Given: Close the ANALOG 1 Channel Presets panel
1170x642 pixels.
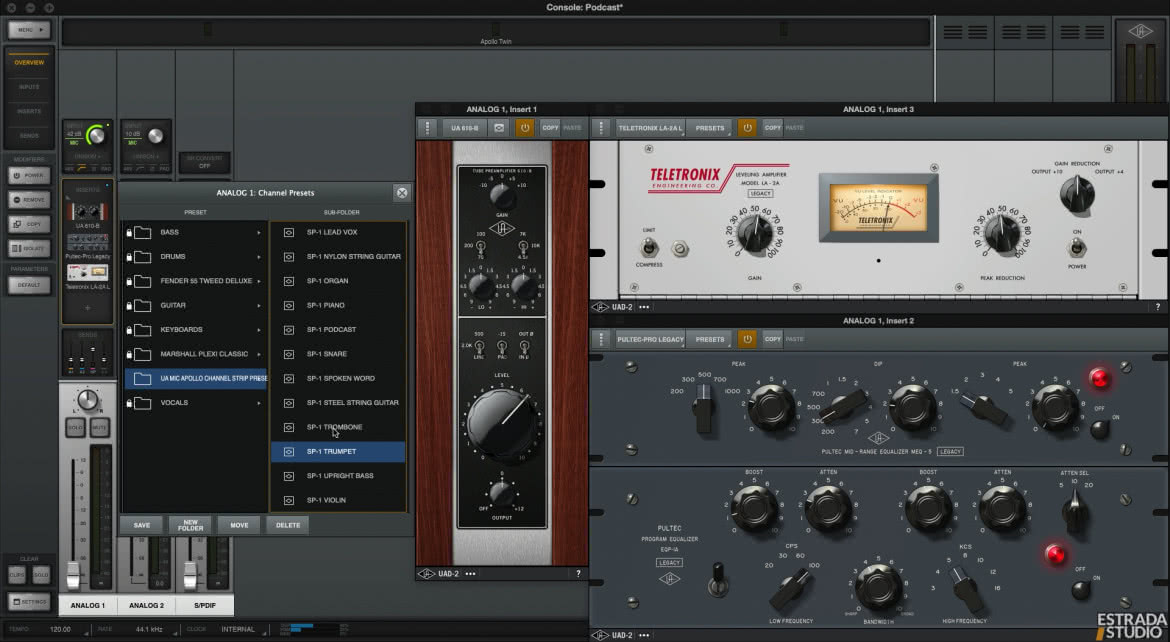Looking at the screenshot, I should 402,193.
